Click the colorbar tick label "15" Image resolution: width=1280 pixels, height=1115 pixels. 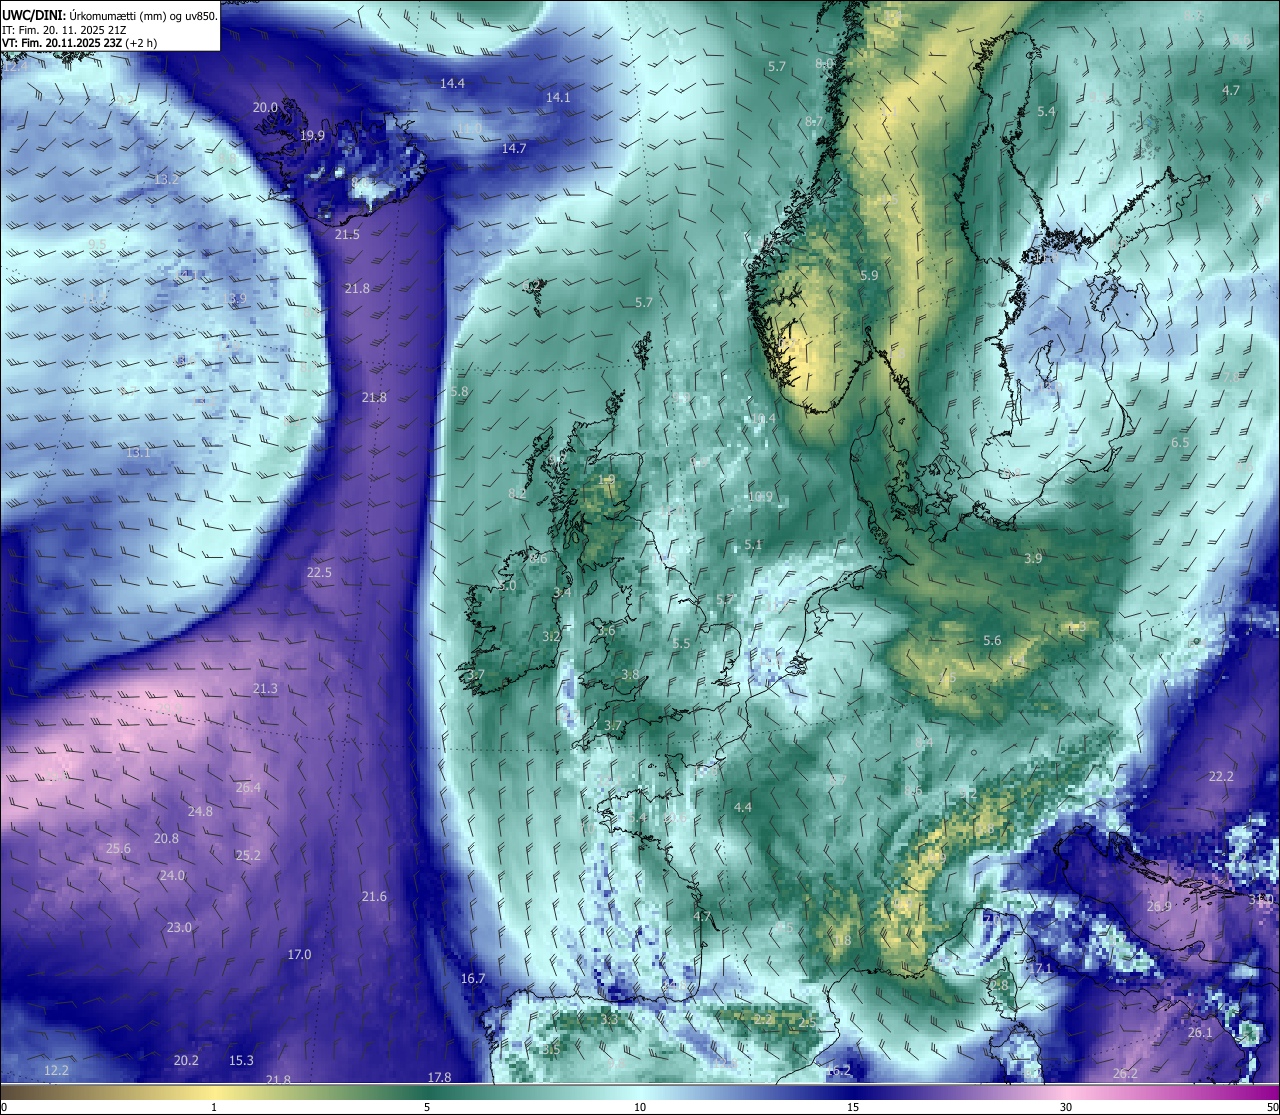[853, 1107]
